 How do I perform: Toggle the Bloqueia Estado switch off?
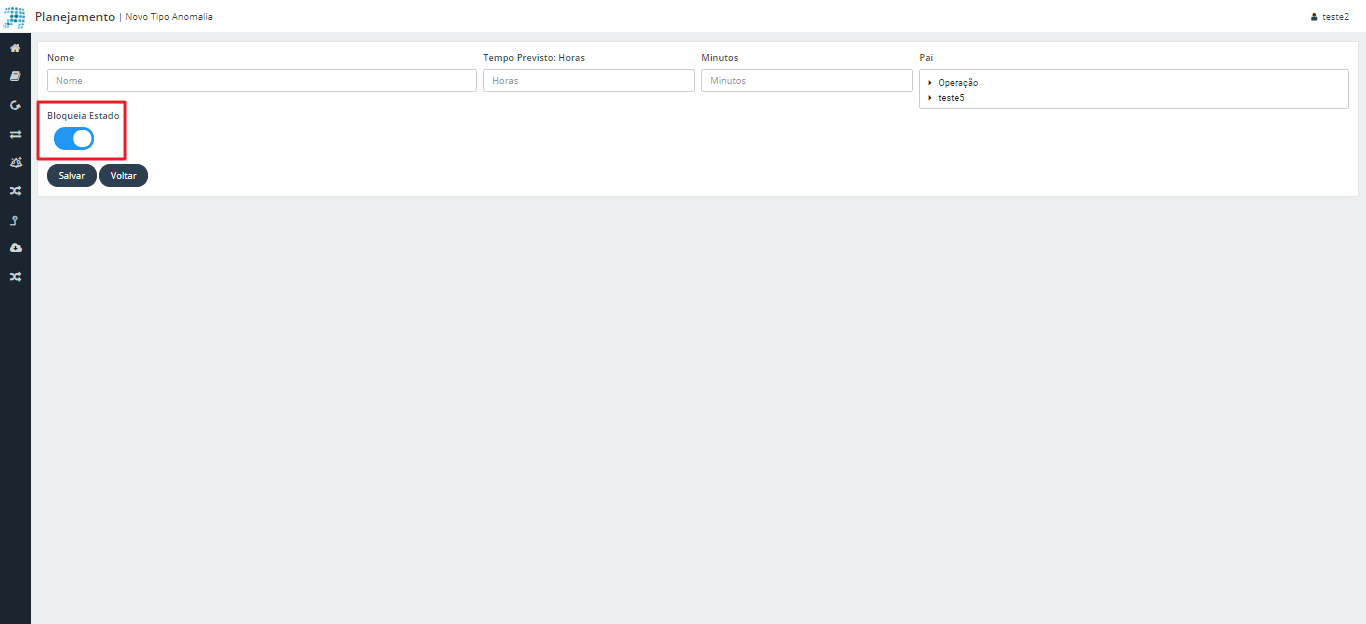tap(74, 139)
